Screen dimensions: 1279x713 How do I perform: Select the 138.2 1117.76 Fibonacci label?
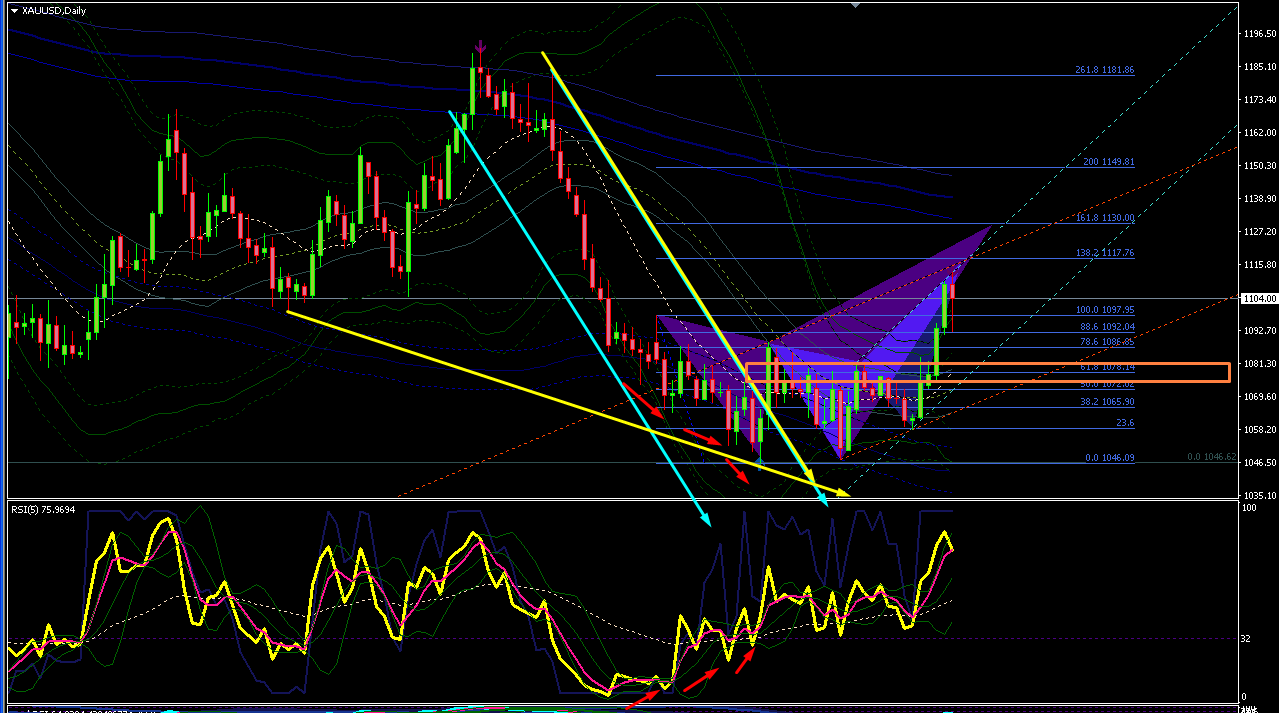click(1104, 254)
